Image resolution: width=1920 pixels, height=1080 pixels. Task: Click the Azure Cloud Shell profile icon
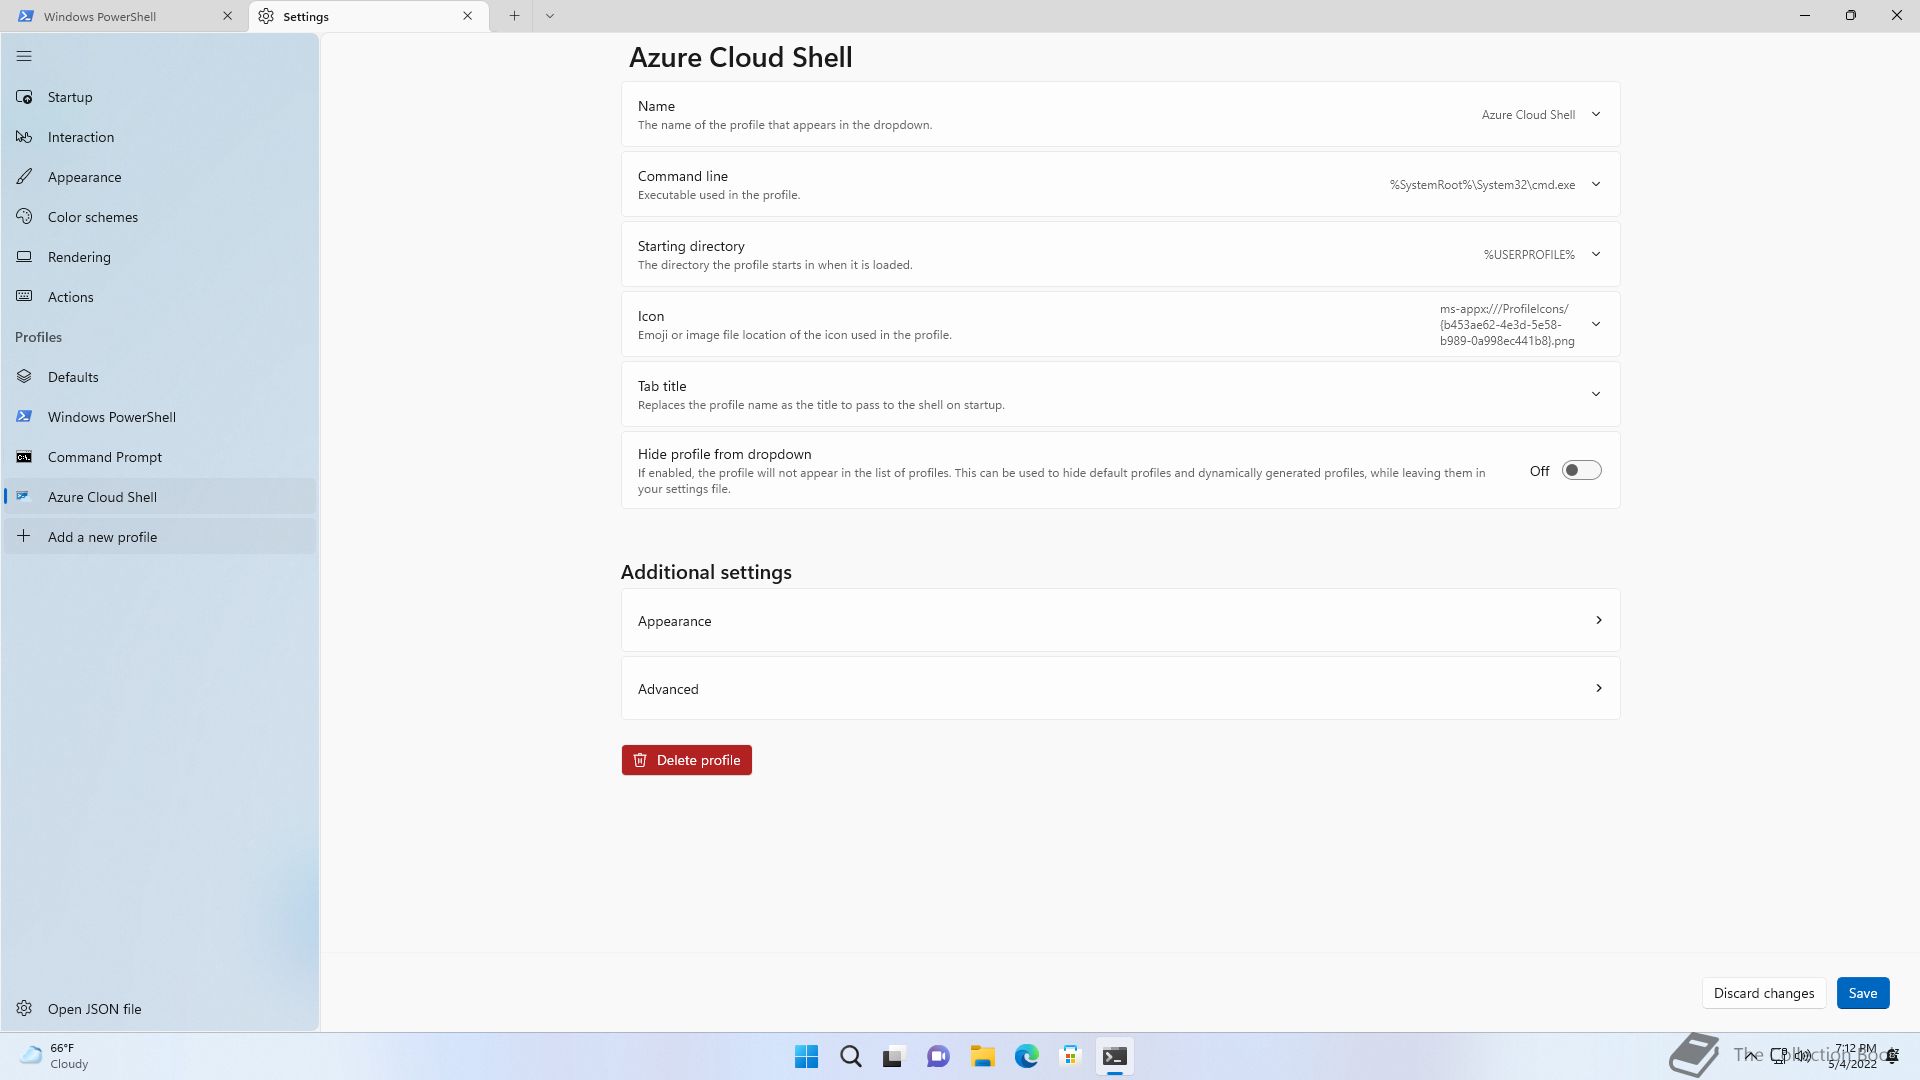pyautogui.click(x=24, y=497)
